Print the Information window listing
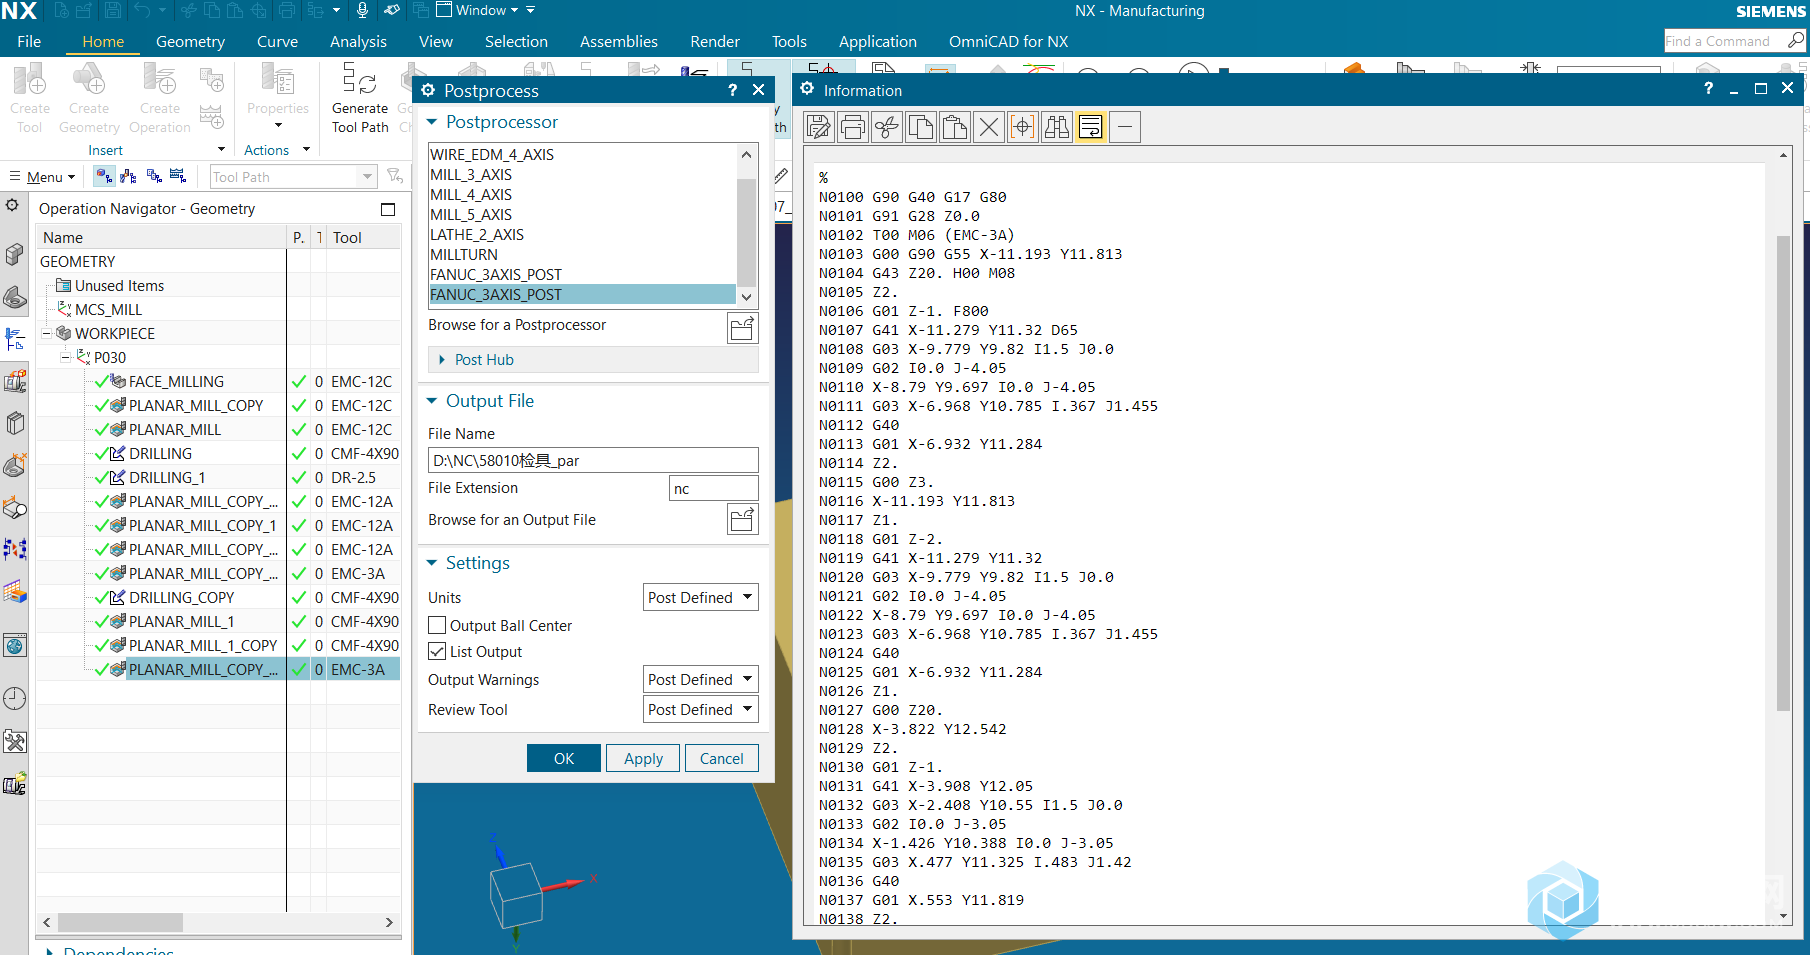The image size is (1810, 955). (853, 127)
